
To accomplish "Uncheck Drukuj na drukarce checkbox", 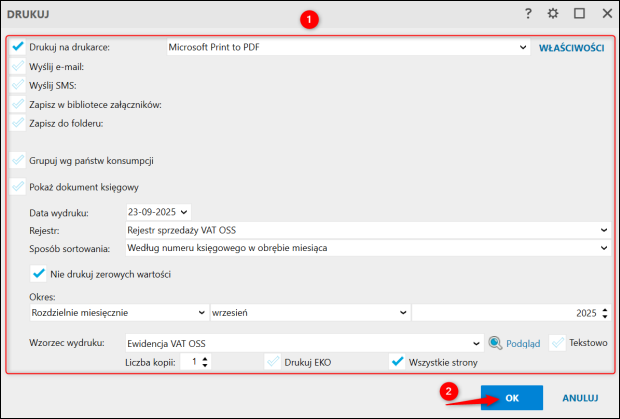I will tap(17, 47).
